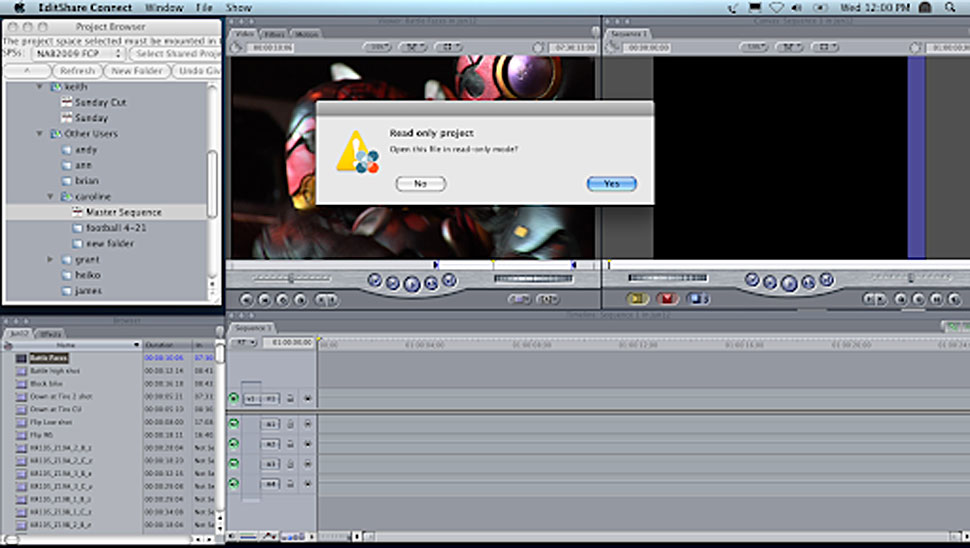Collapse the Other Users group

tap(40, 134)
